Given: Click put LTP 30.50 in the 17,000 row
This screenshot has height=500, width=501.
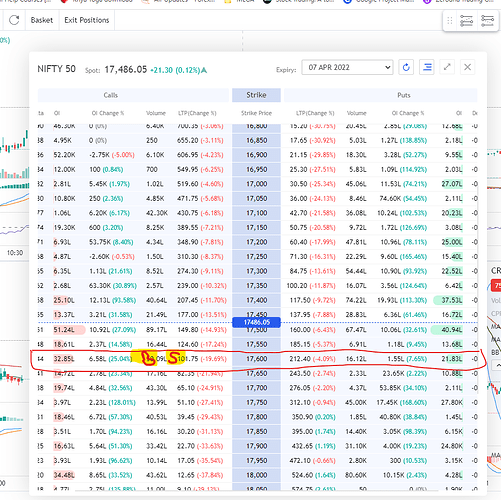Looking at the screenshot, I should [x=298, y=184].
